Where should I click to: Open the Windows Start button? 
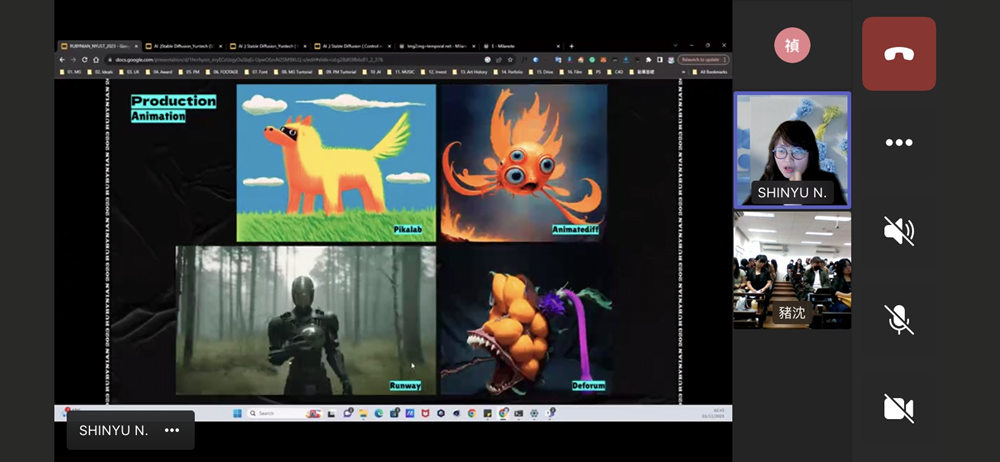tap(236, 413)
